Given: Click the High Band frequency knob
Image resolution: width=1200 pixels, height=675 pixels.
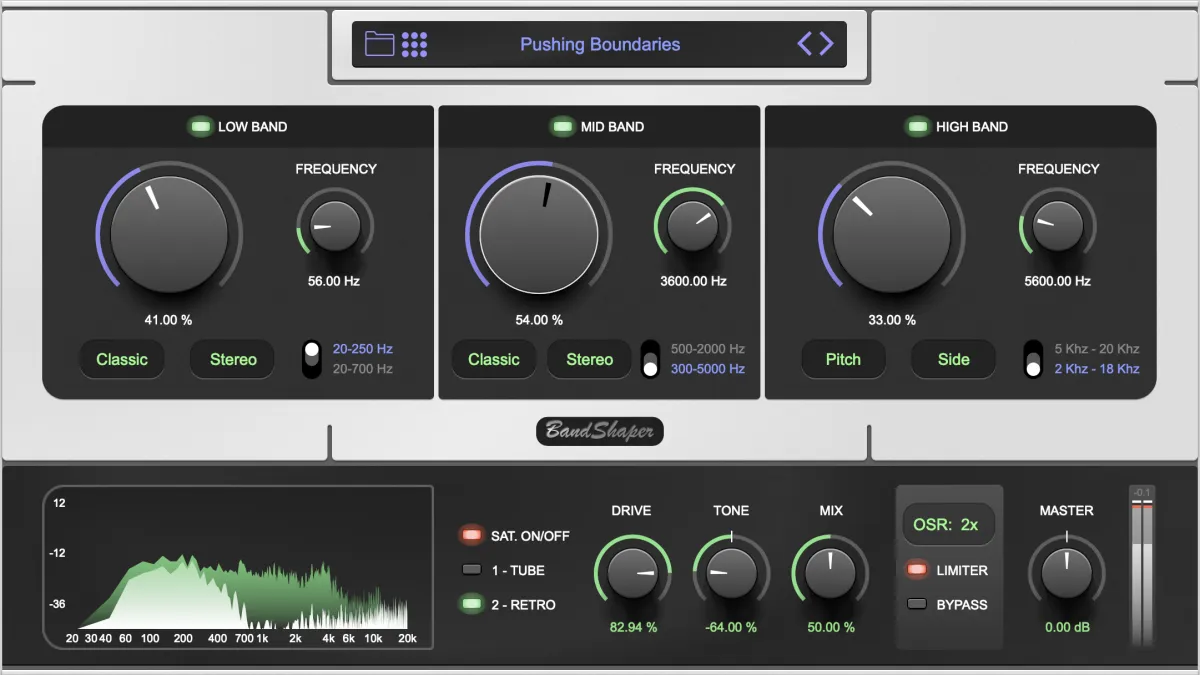Looking at the screenshot, I should [1057, 226].
